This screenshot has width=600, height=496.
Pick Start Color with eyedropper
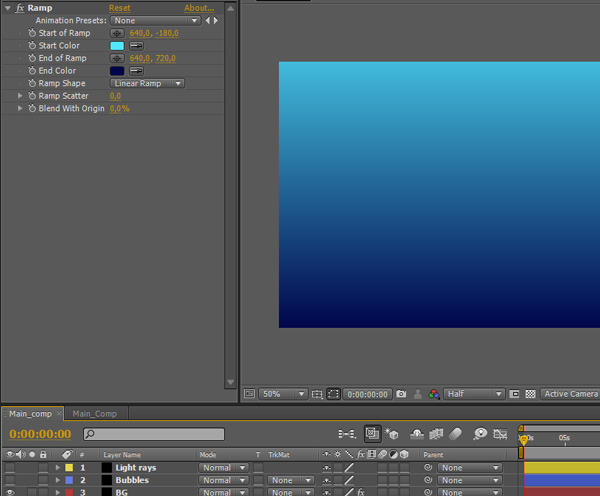click(136, 46)
